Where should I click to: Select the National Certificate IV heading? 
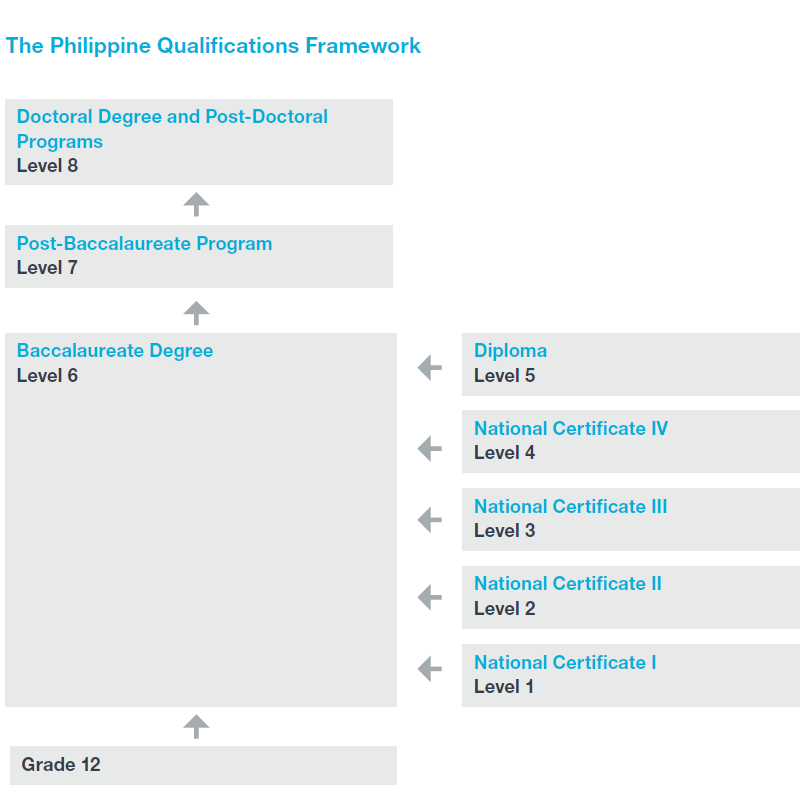(x=570, y=429)
